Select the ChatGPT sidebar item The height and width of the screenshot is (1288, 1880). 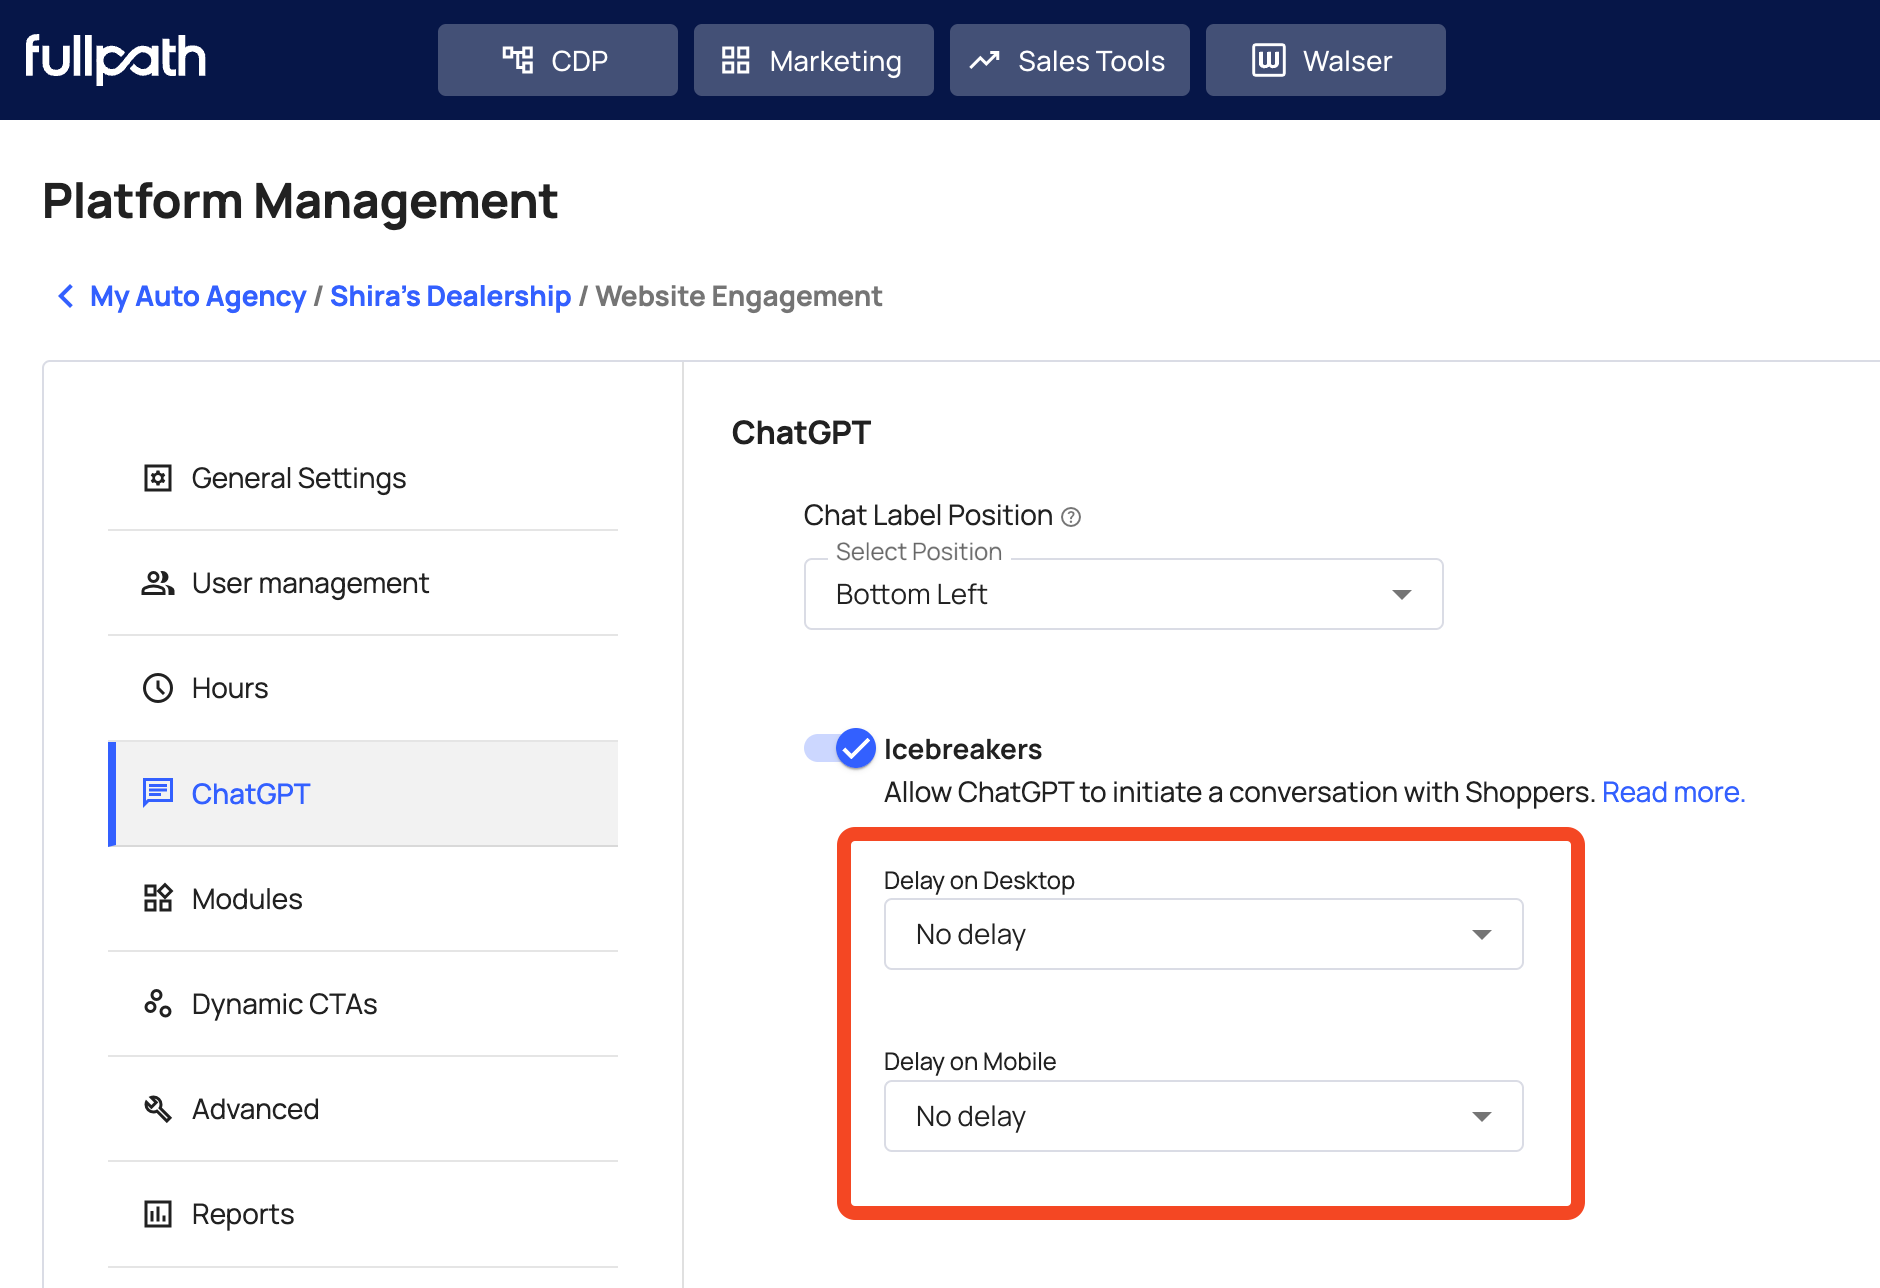pos(250,794)
